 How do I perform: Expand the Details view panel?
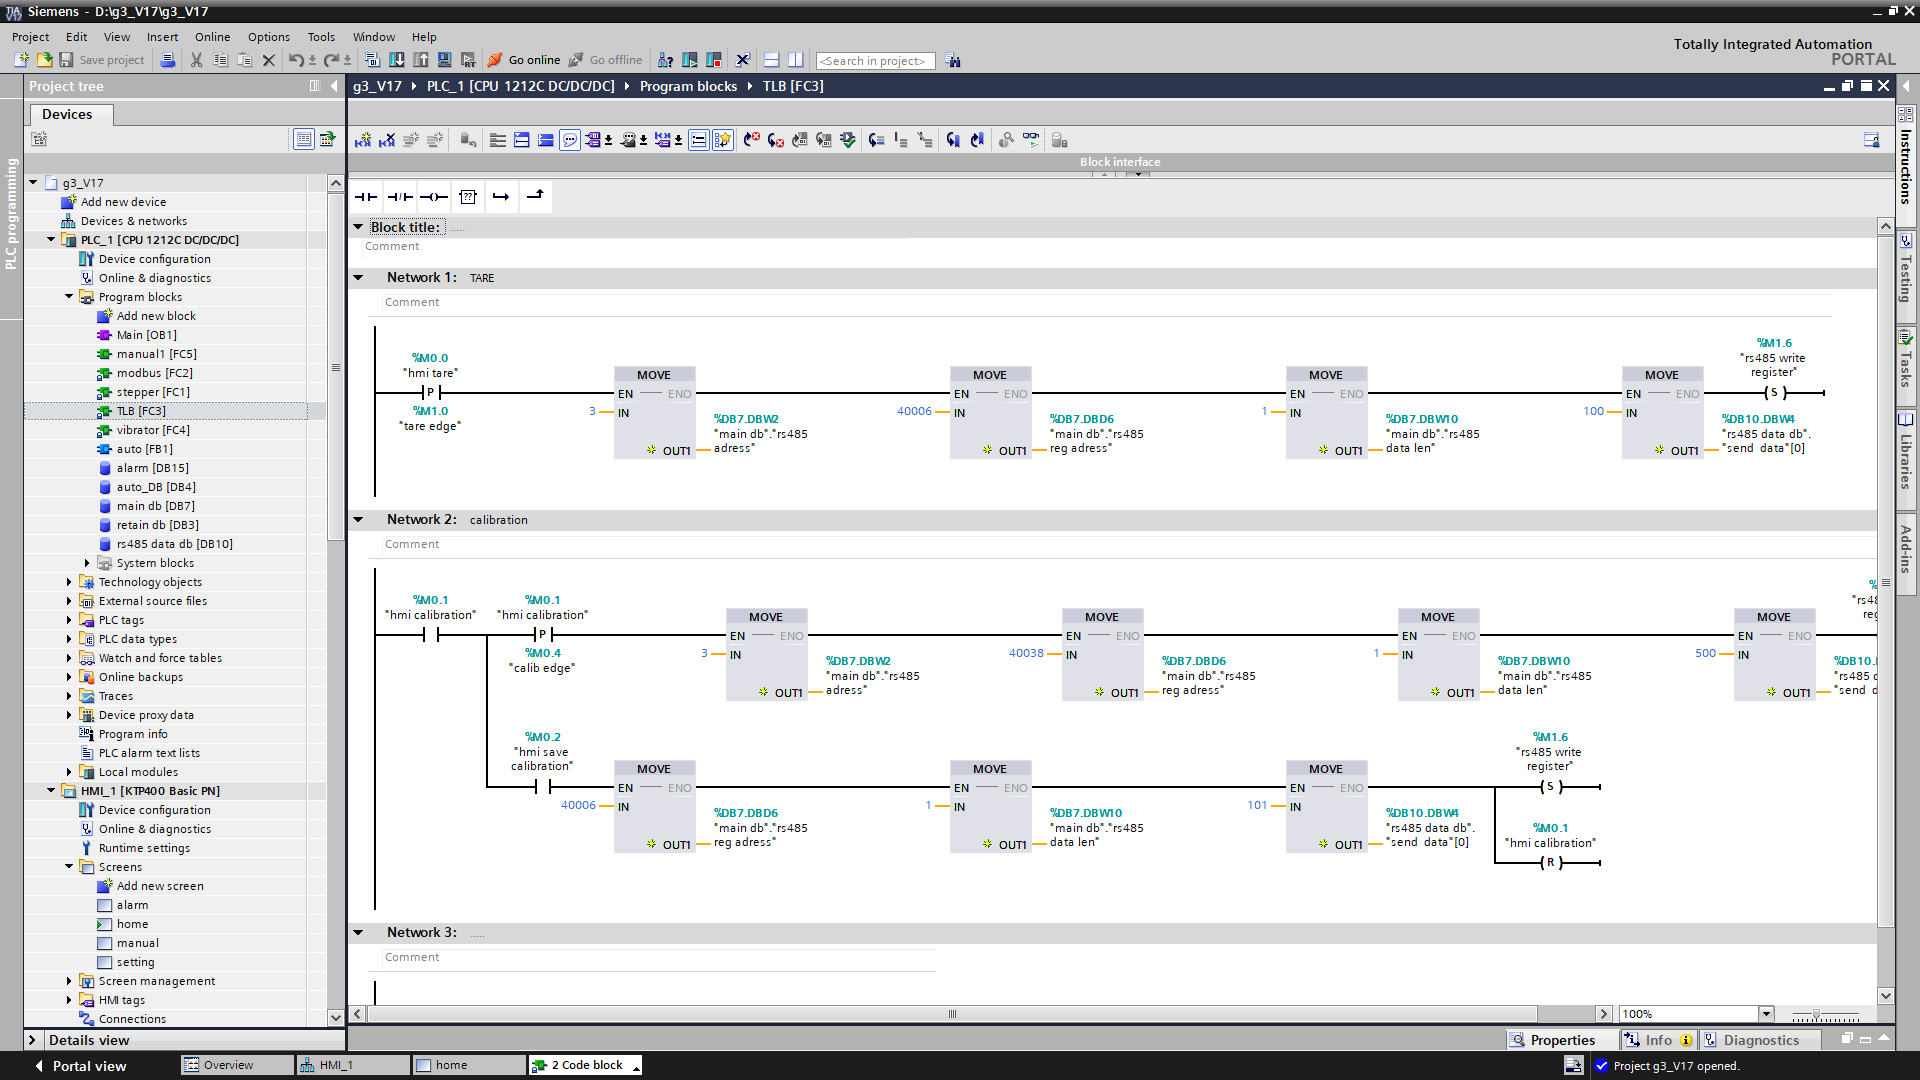point(32,1040)
